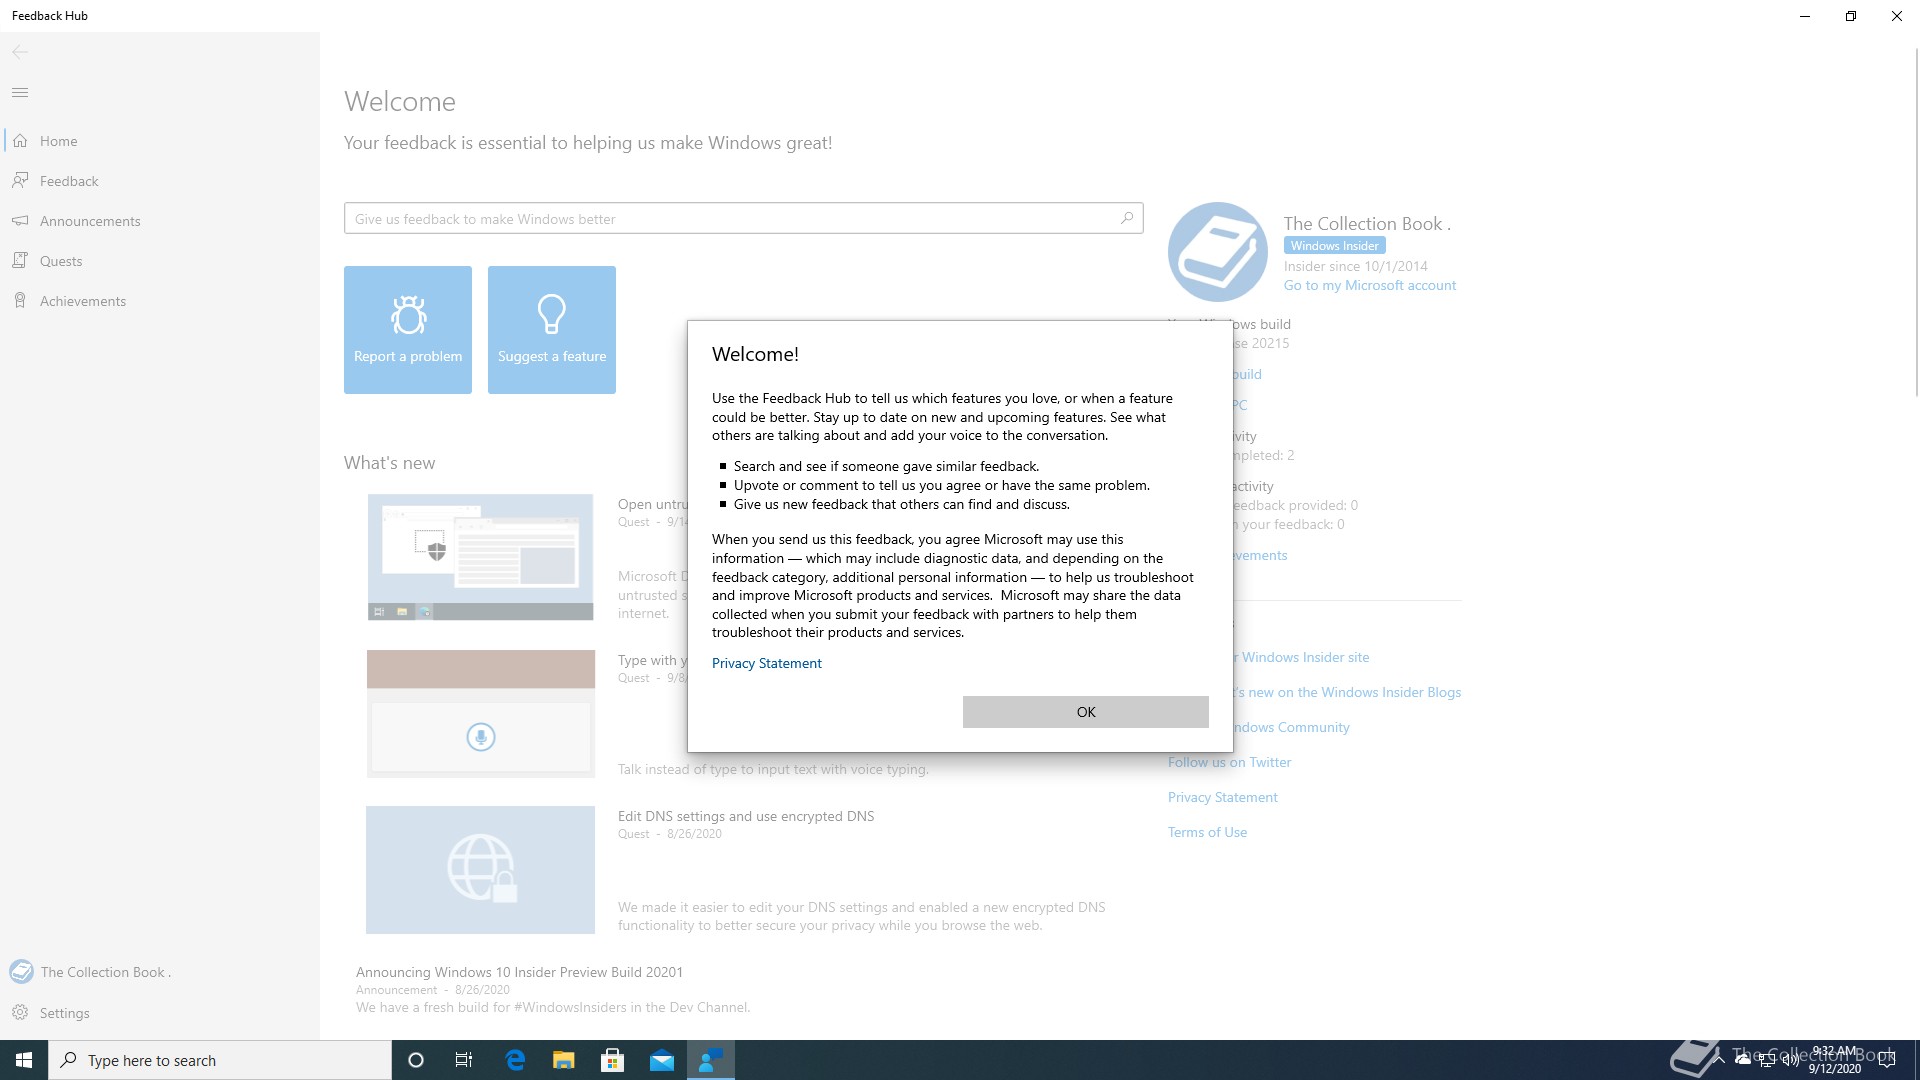Click the volume icon in system tray
This screenshot has height=1080, width=1920.
pyautogui.click(x=1789, y=1060)
